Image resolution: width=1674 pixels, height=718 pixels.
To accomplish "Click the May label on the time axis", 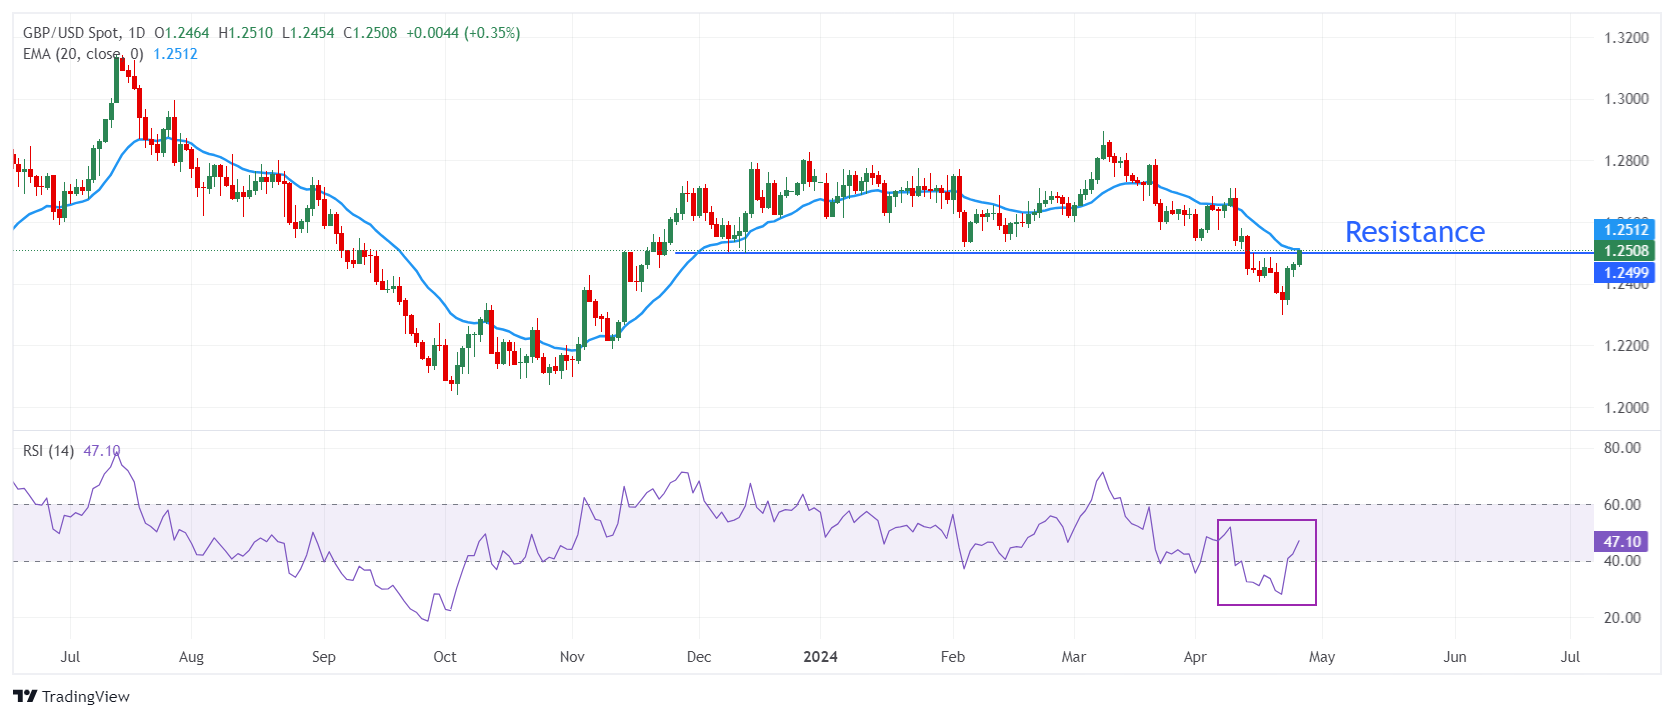I will [x=1322, y=657].
